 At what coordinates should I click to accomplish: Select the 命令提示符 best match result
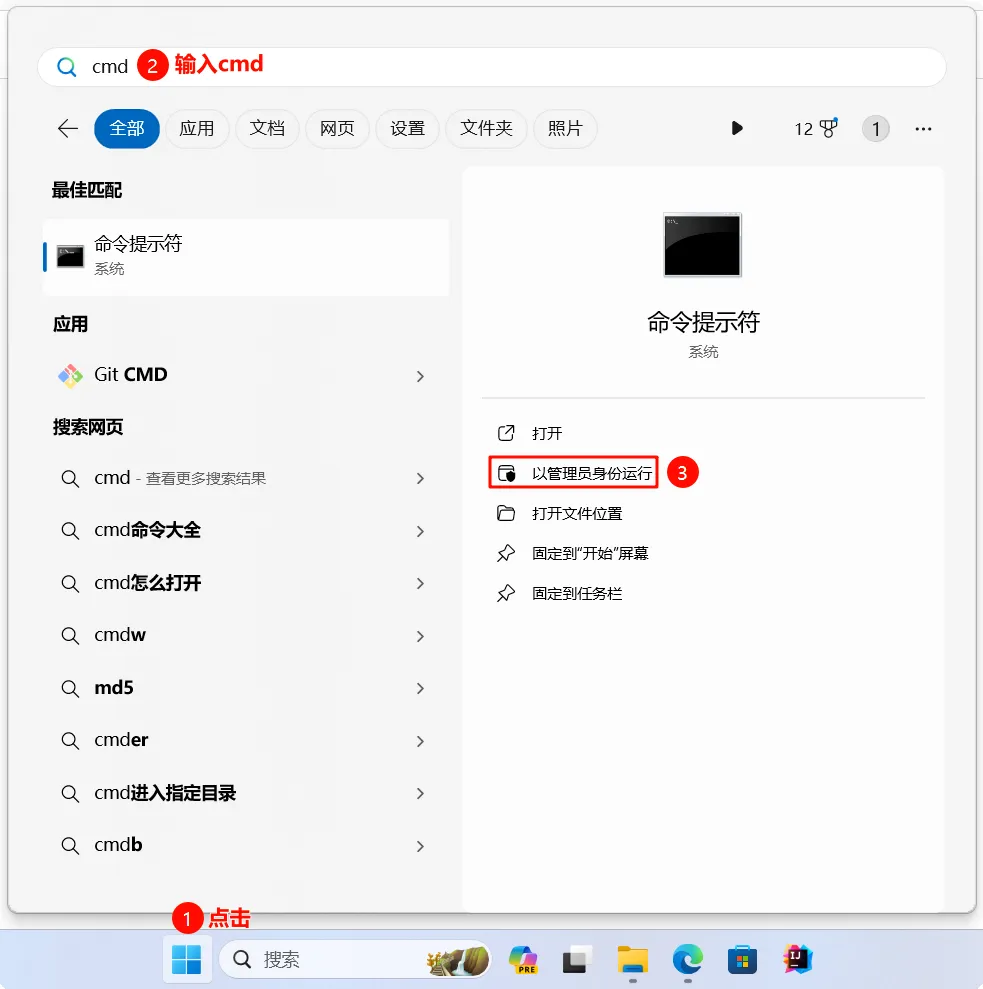[x=246, y=257]
